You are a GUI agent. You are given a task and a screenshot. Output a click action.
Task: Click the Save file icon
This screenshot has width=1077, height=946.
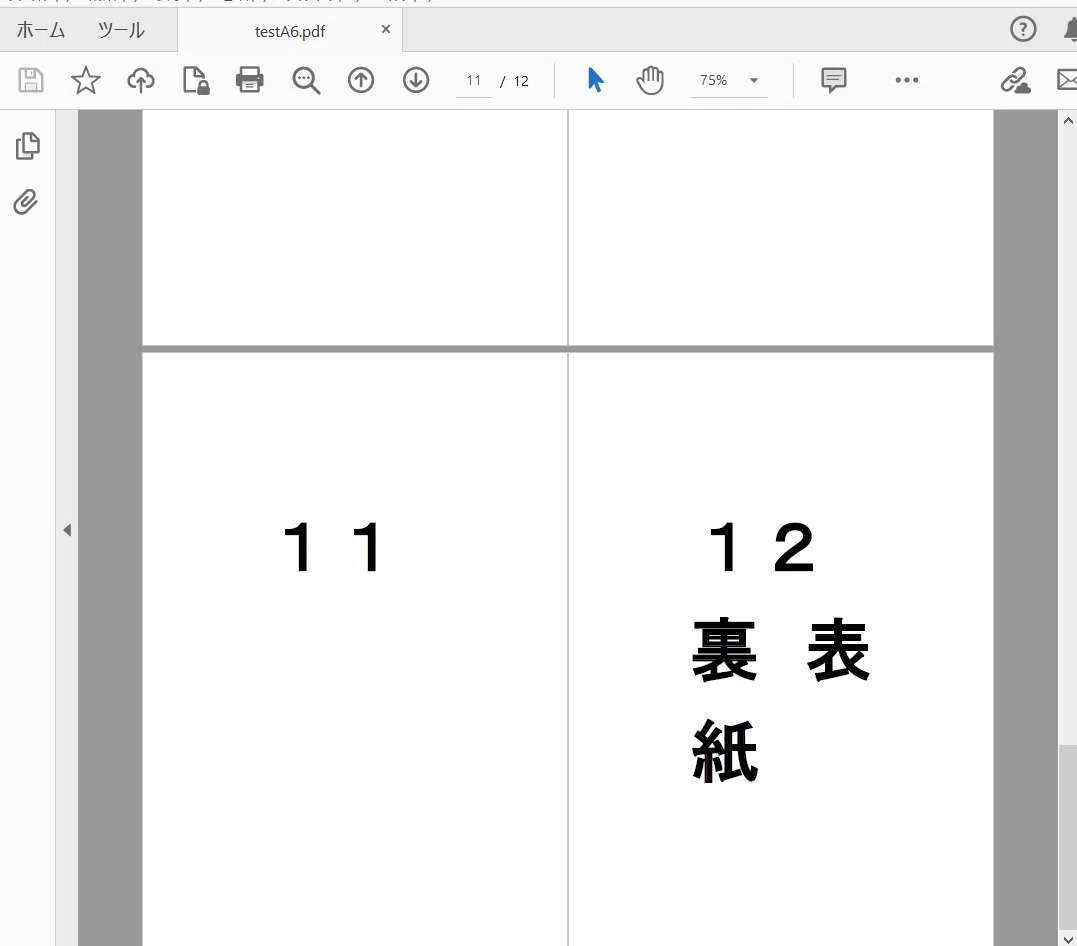[31, 80]
